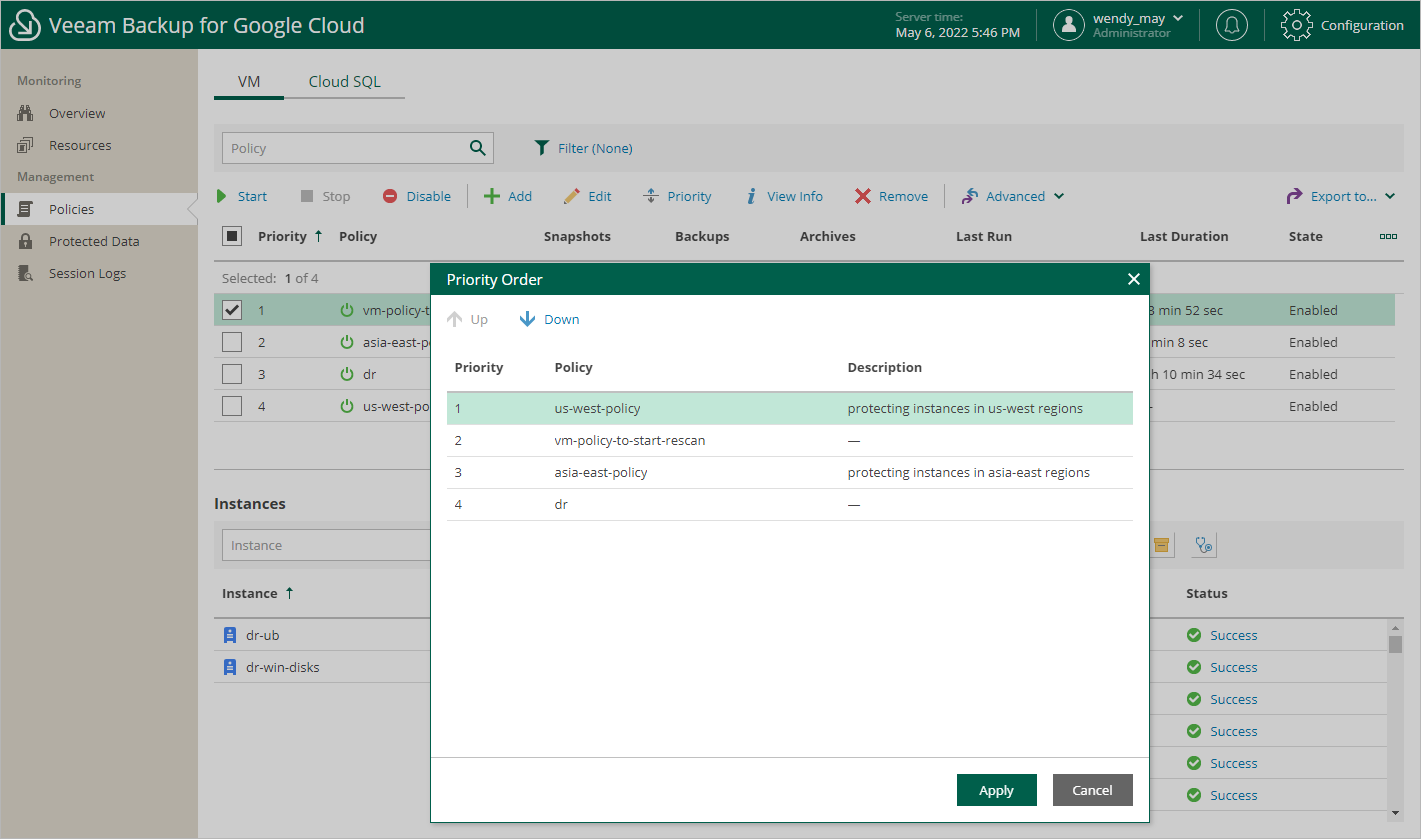Click the user avatar icon for wendy_may
Image resolution: width=1421 pixels, height=839 pixels.
point(1069,25)
